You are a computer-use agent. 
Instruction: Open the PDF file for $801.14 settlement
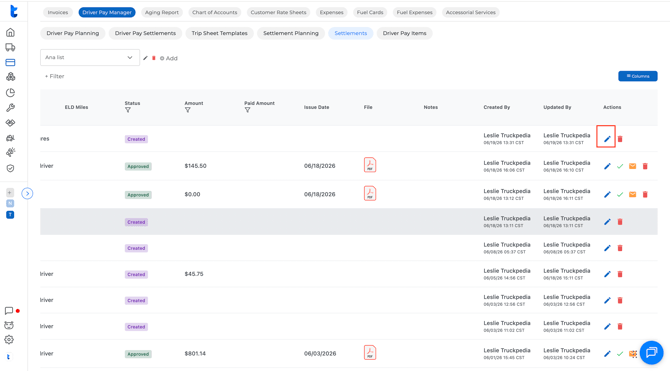[370, 353]
